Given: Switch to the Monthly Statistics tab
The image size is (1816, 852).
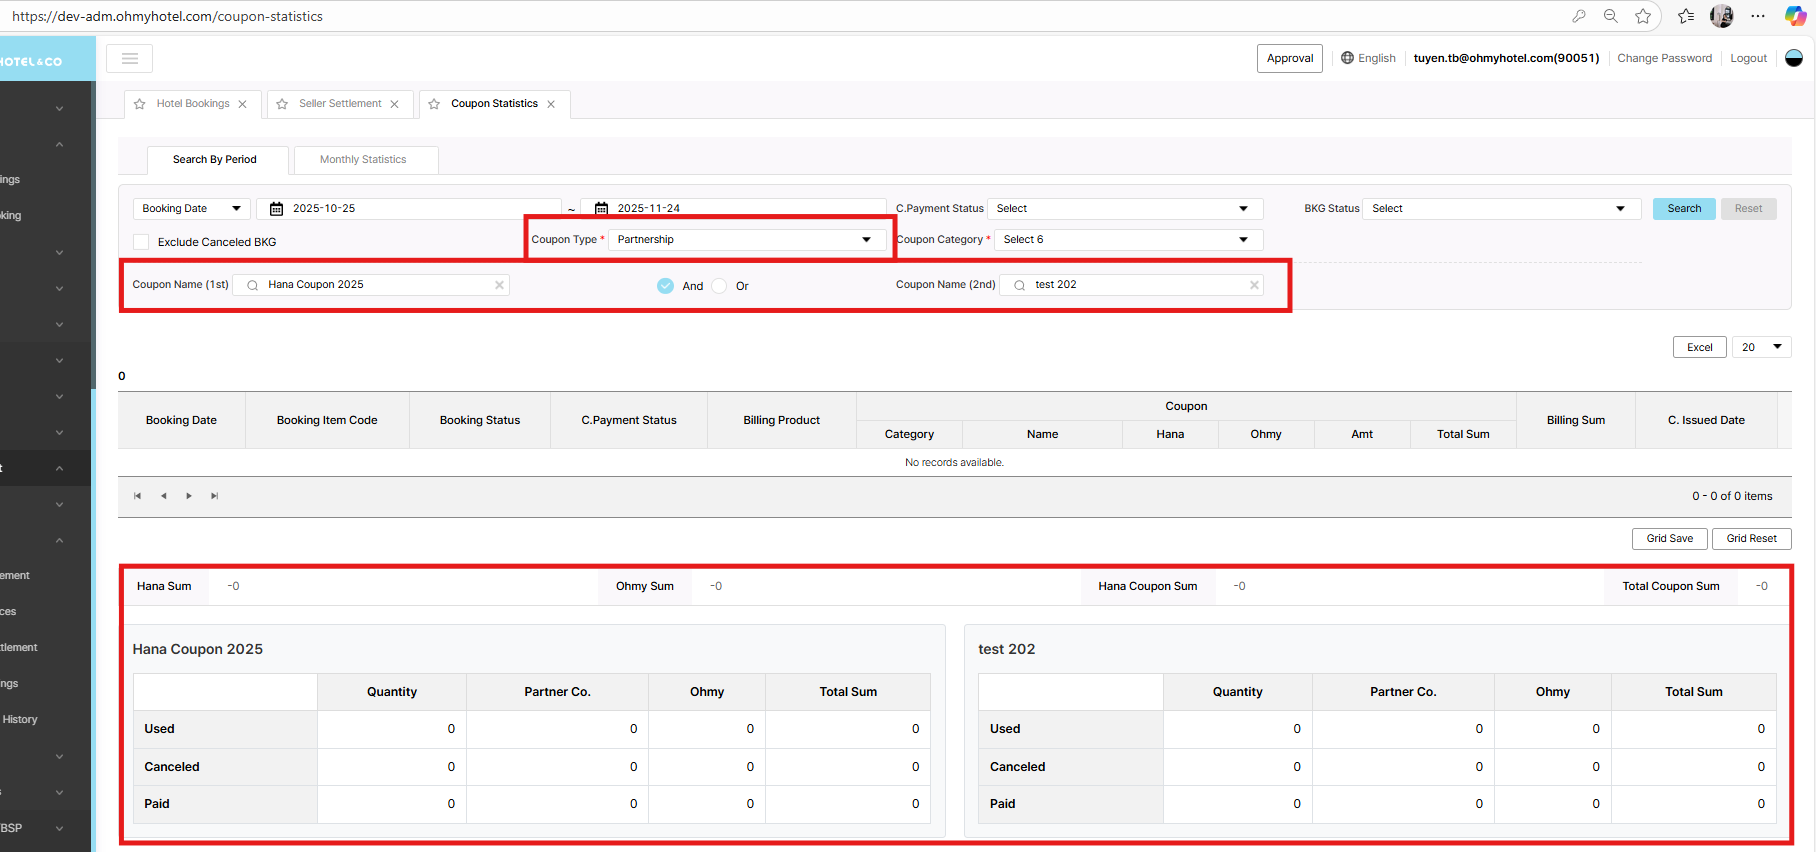Looking at the screenshot, I should (x=363, y=160).
